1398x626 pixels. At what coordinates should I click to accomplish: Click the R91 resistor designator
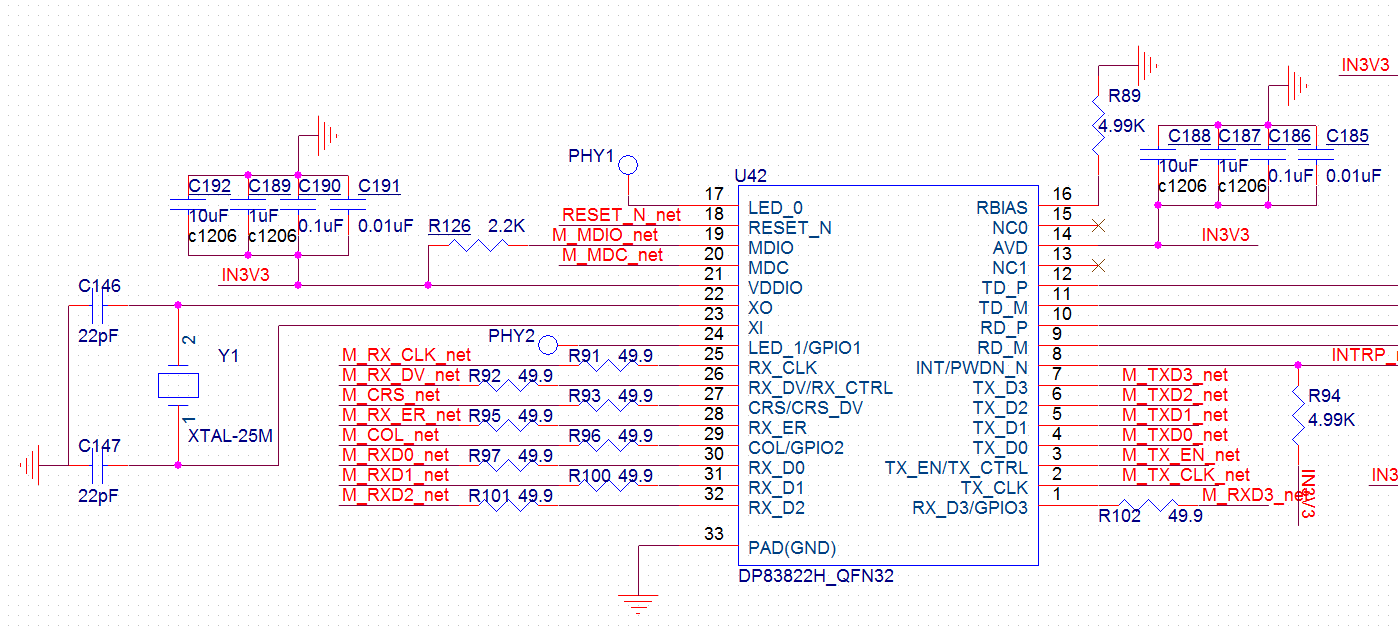pyautogui.click(x=584, y=356)
